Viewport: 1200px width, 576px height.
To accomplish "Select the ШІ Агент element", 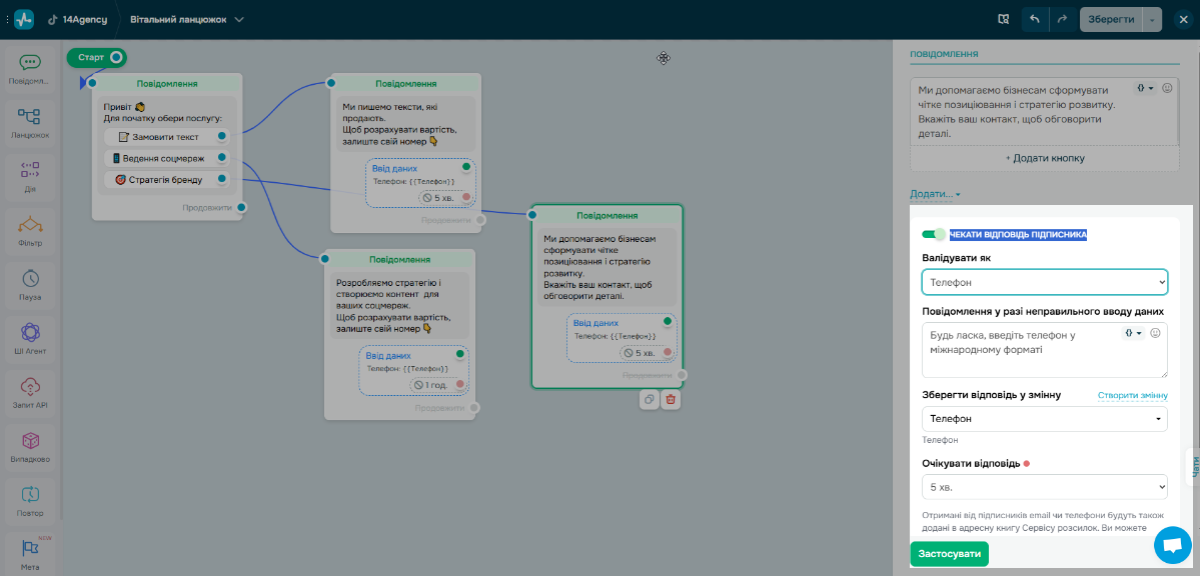I will coord(29,339).
